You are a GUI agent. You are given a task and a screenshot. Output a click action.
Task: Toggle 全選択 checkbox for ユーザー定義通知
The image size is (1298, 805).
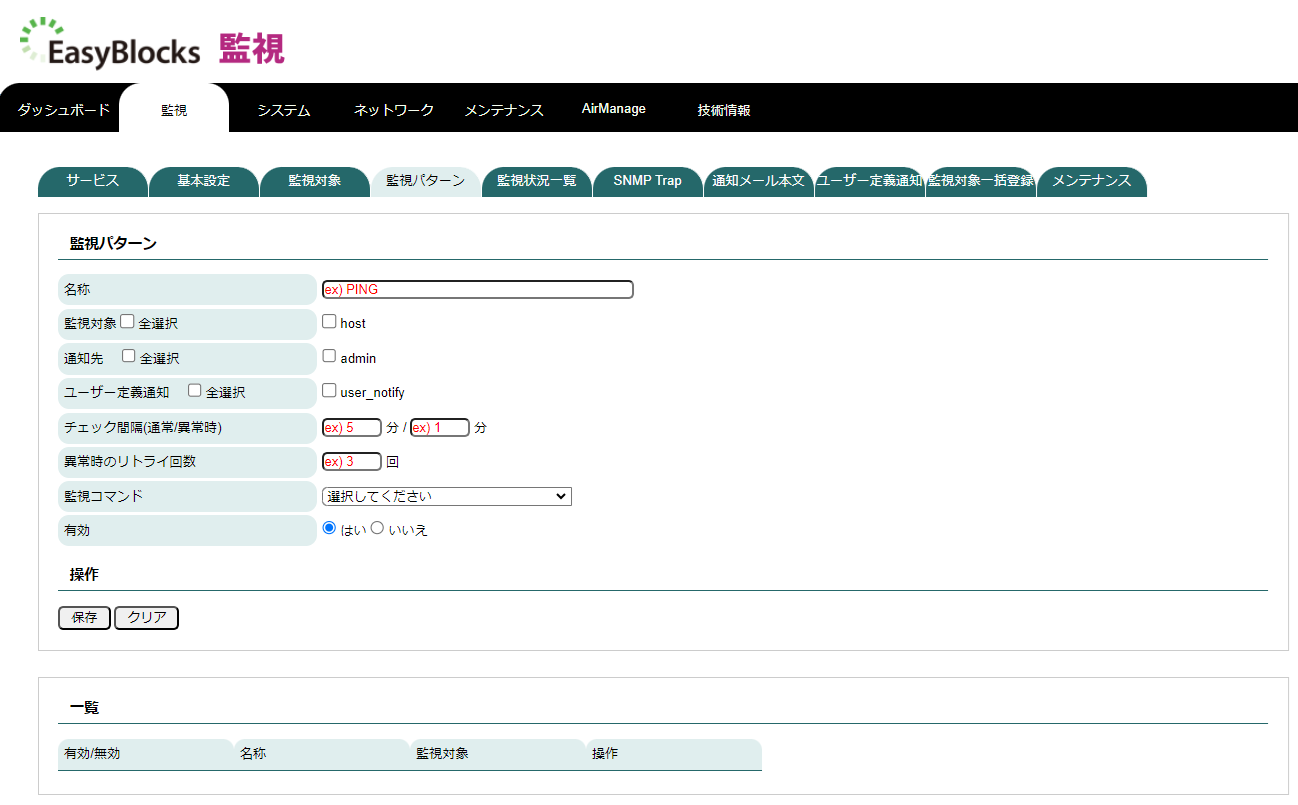[x=195, y=391]
